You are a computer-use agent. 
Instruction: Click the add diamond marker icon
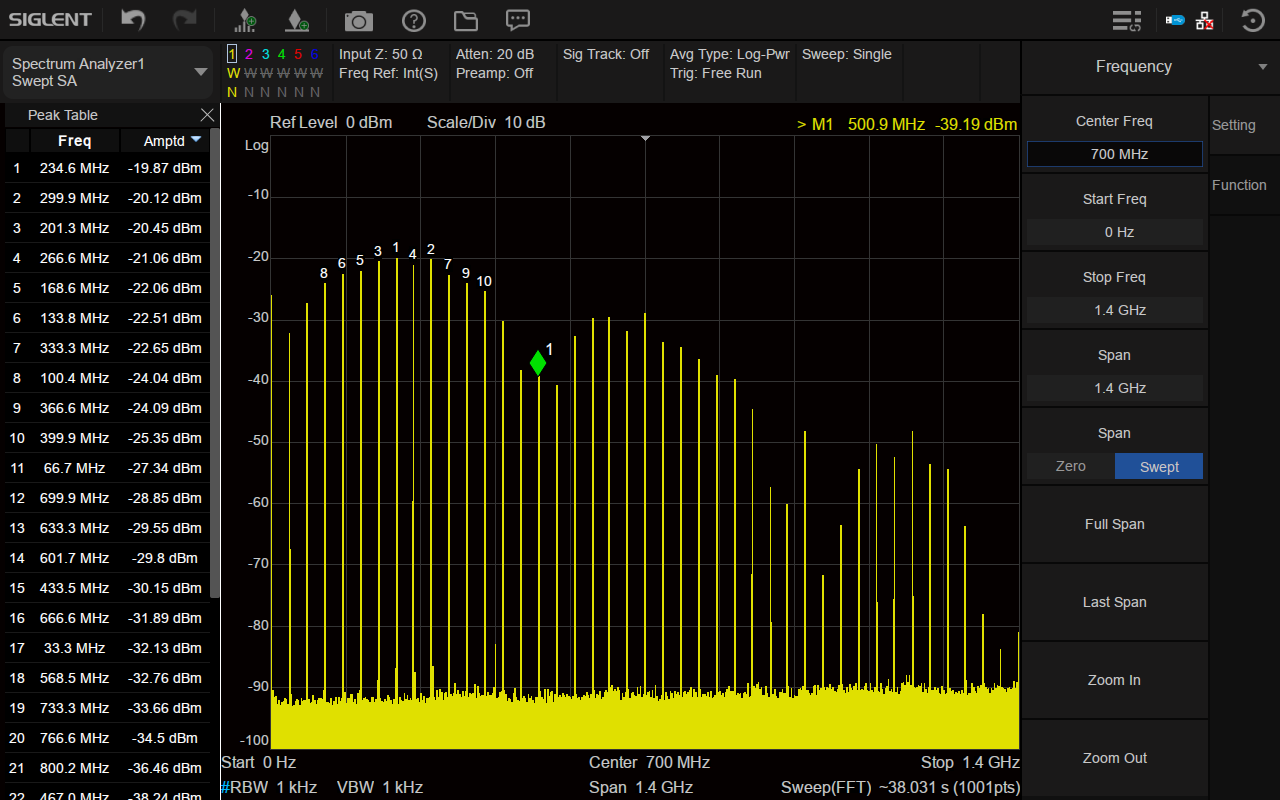[297, 20]
